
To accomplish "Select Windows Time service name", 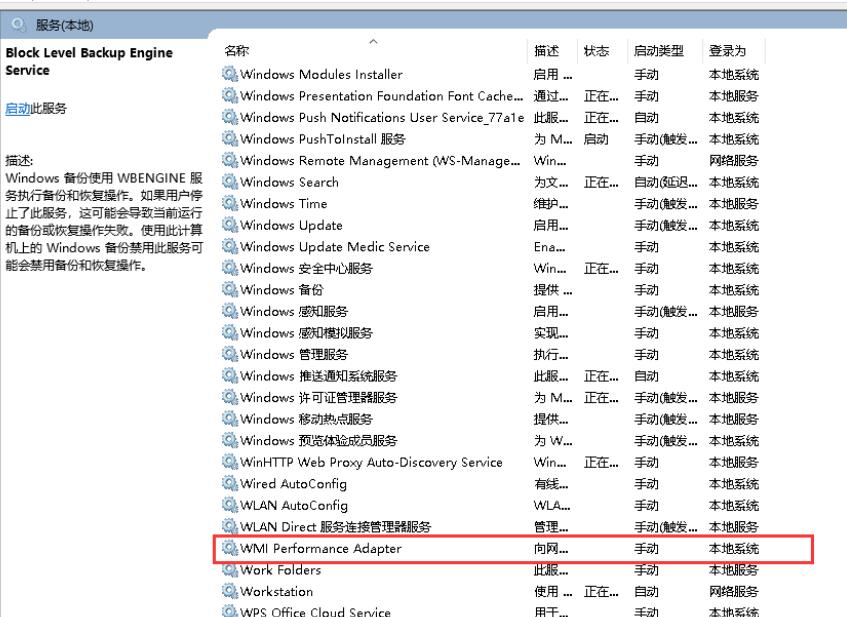I will [x=284, y=203].
